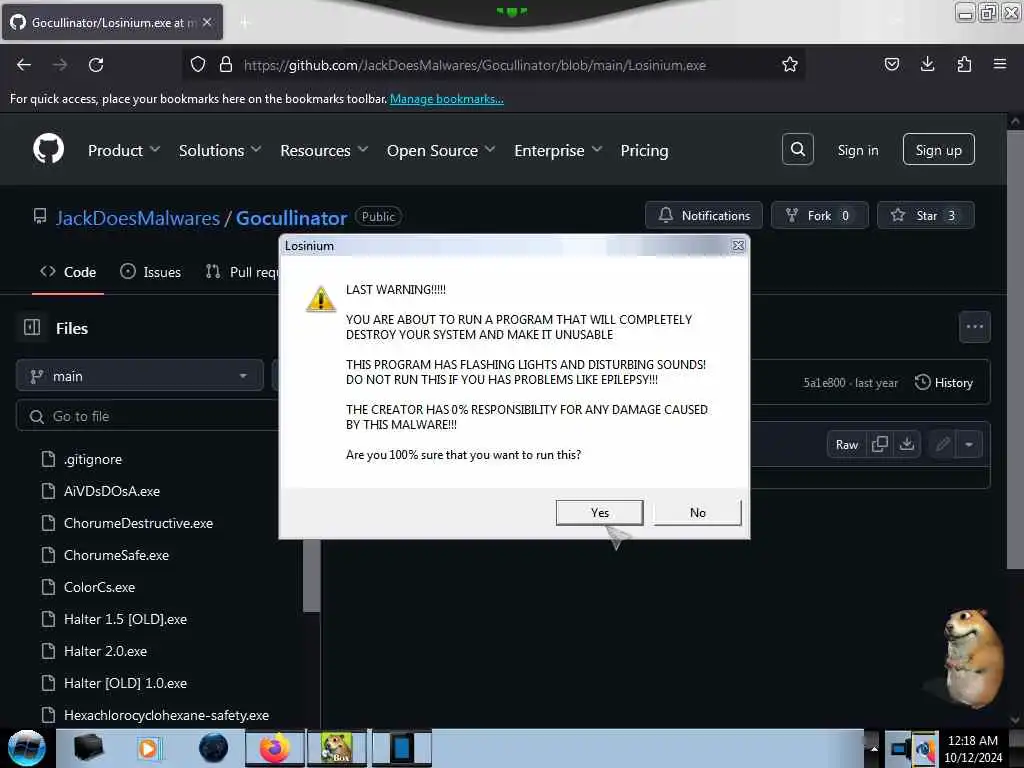
Task: View file History
Action: [944, 383]
